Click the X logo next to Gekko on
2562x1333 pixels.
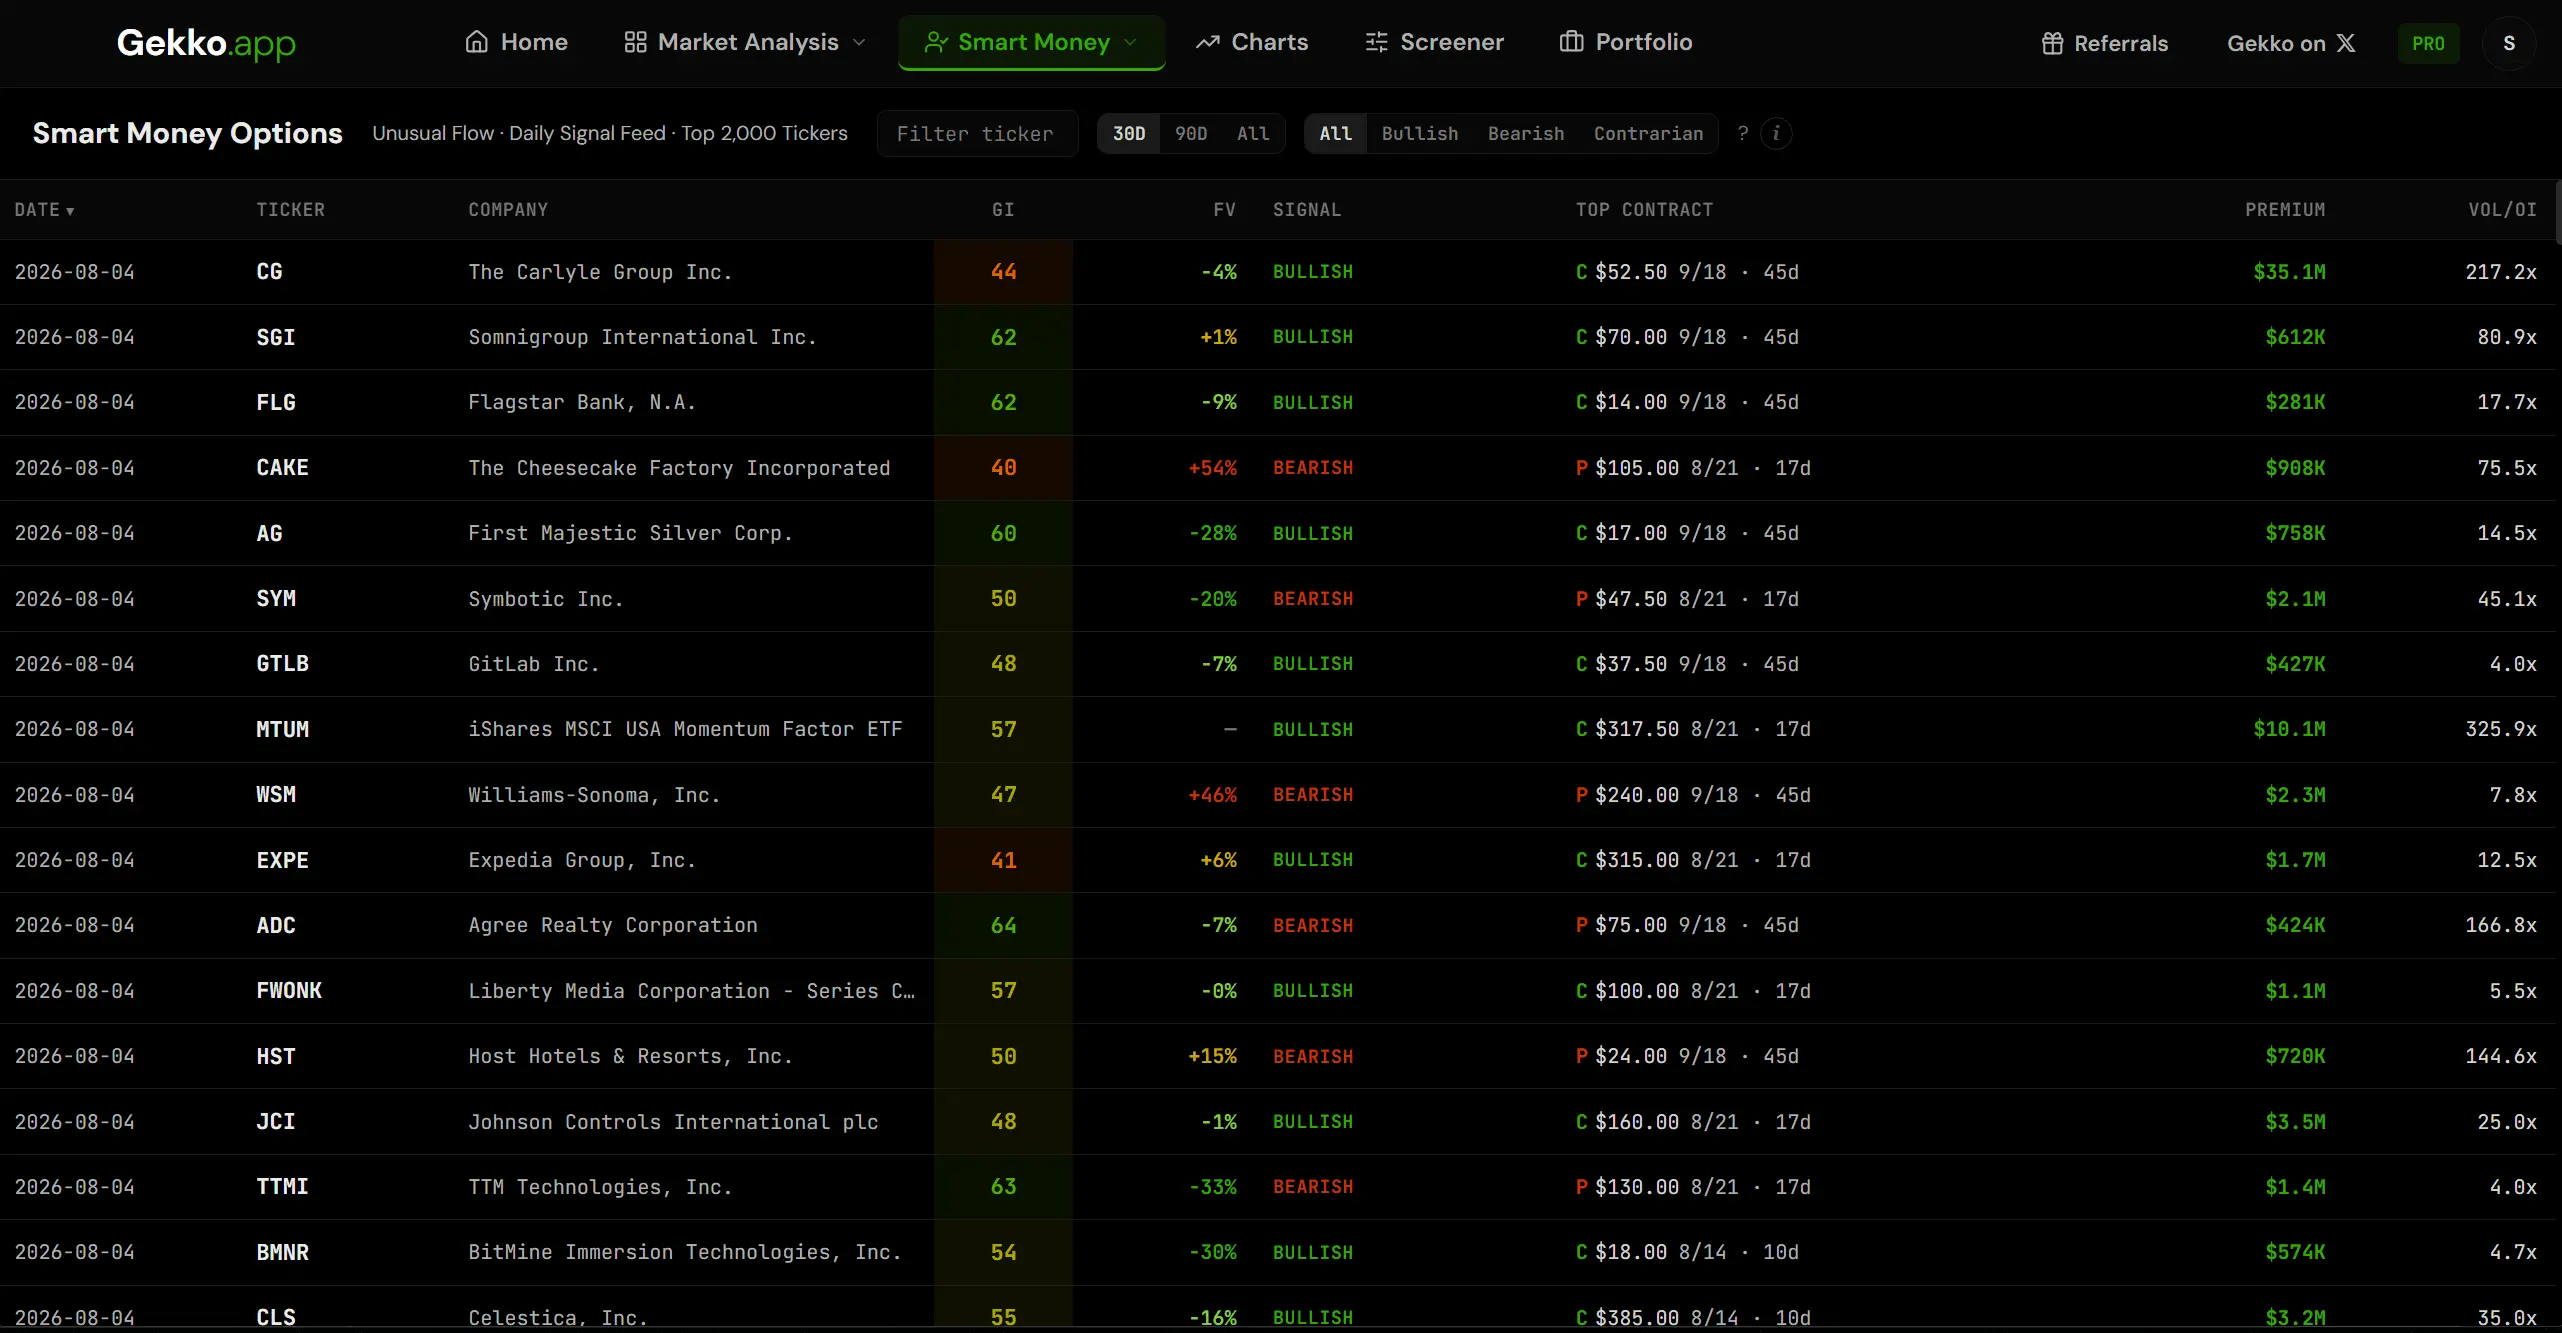[x=2346, y=43]
